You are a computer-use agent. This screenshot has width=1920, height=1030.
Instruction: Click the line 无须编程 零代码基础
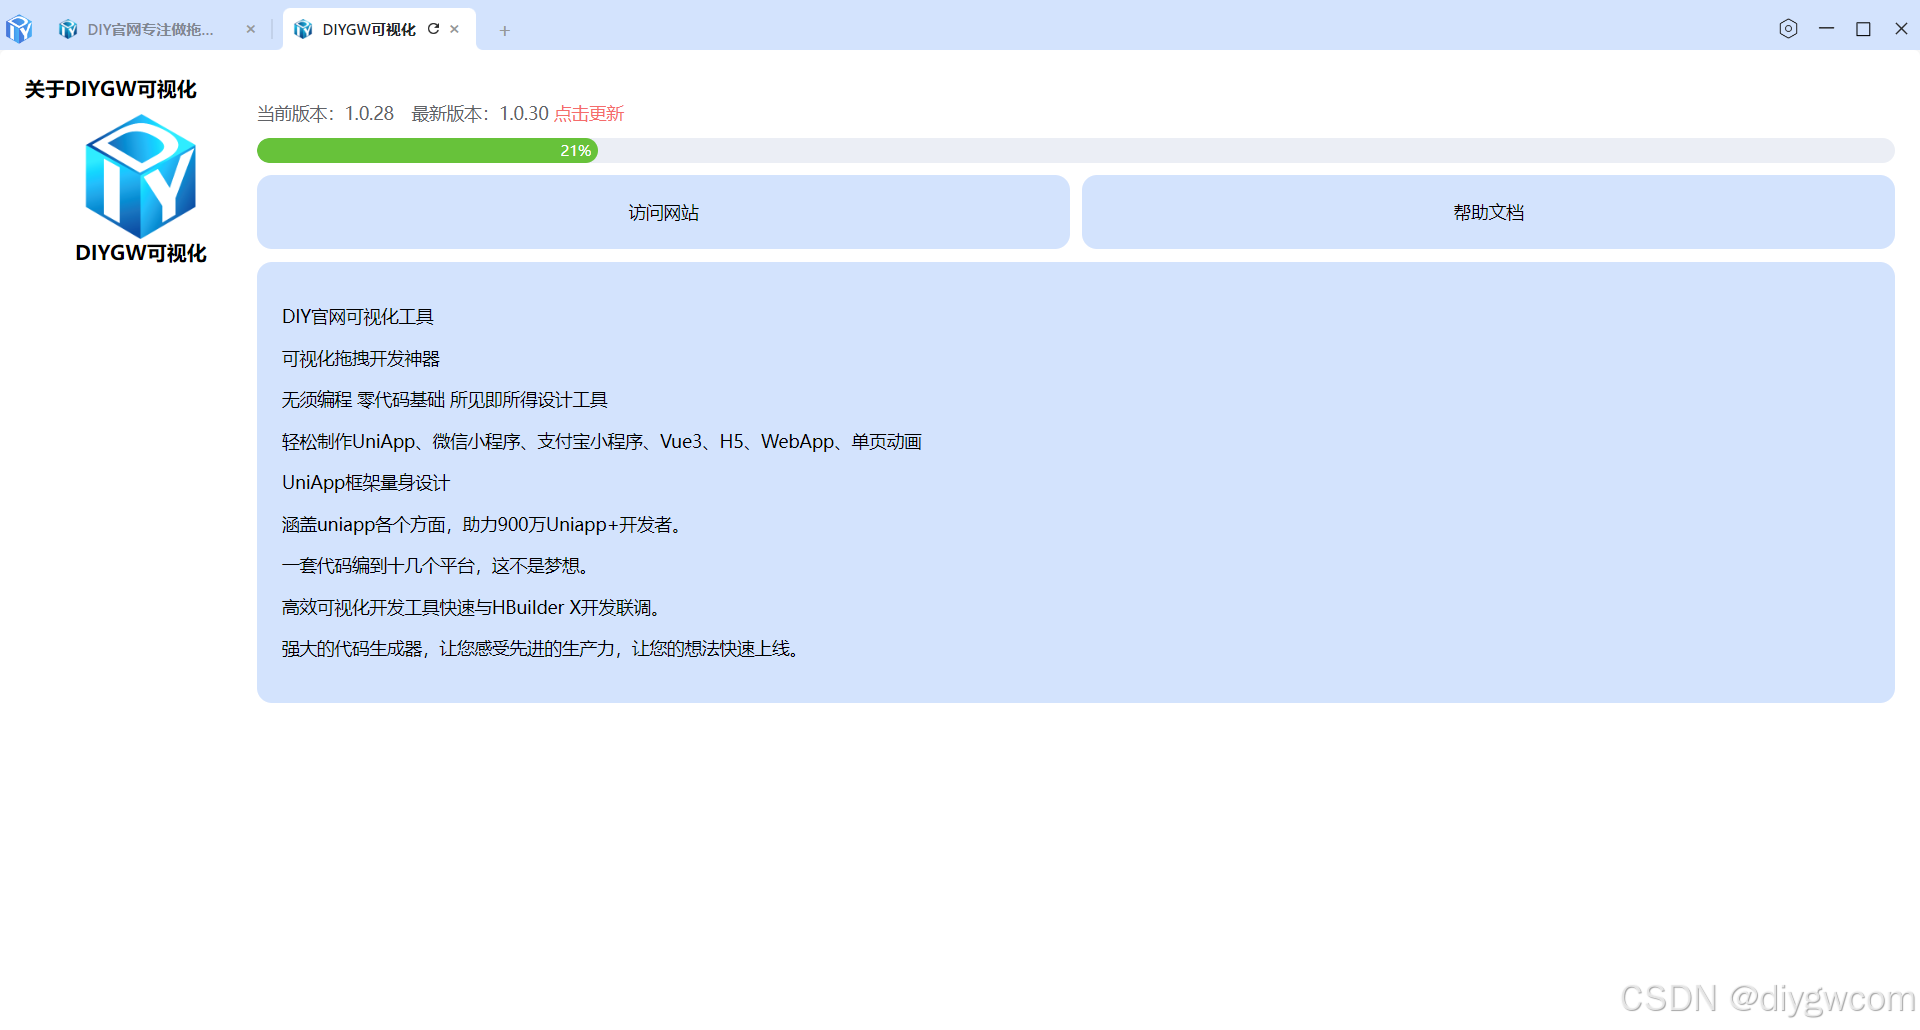click(445, 400)
